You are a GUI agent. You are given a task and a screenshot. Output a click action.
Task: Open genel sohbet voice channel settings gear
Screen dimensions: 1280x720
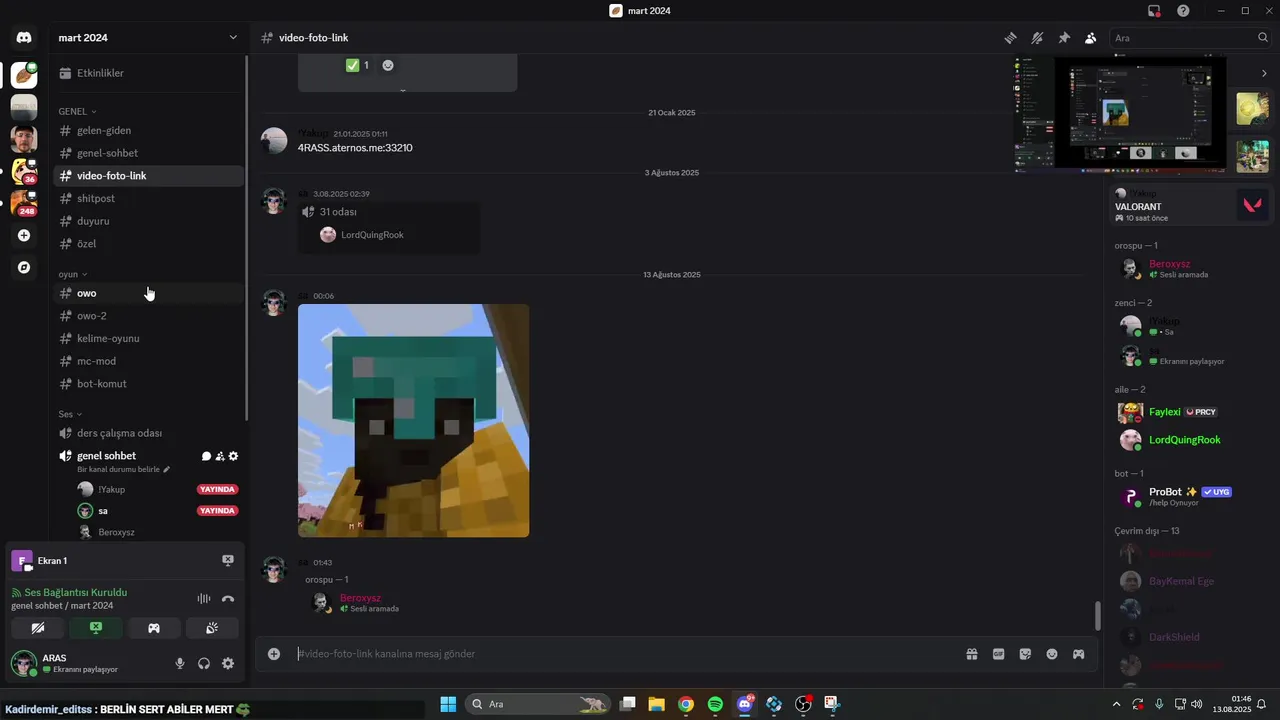coord(234,456)
